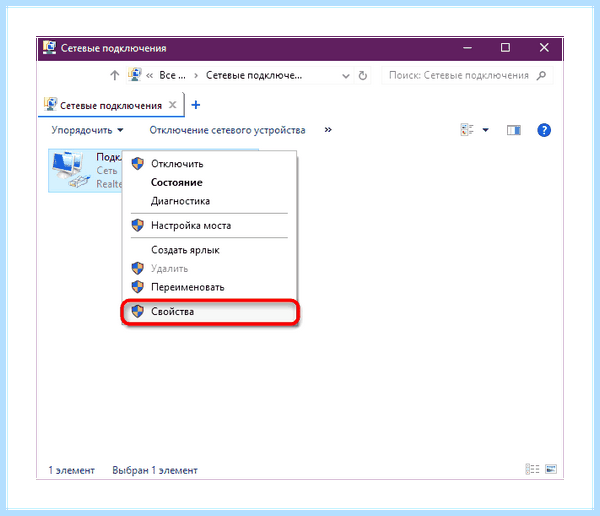Open Свойства from context menu

coord(209,311)
